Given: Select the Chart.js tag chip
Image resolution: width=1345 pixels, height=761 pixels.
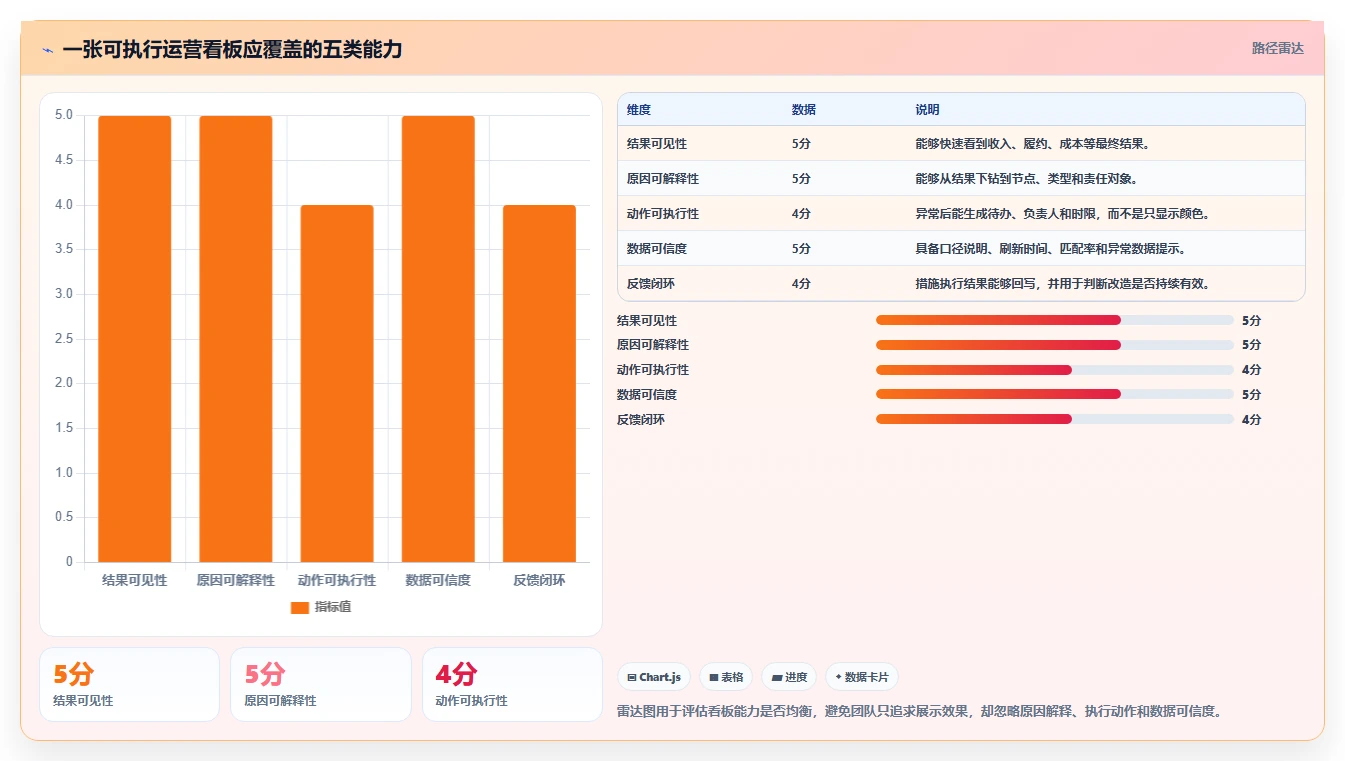Looking at the screenshot, I should coord(654,677).
